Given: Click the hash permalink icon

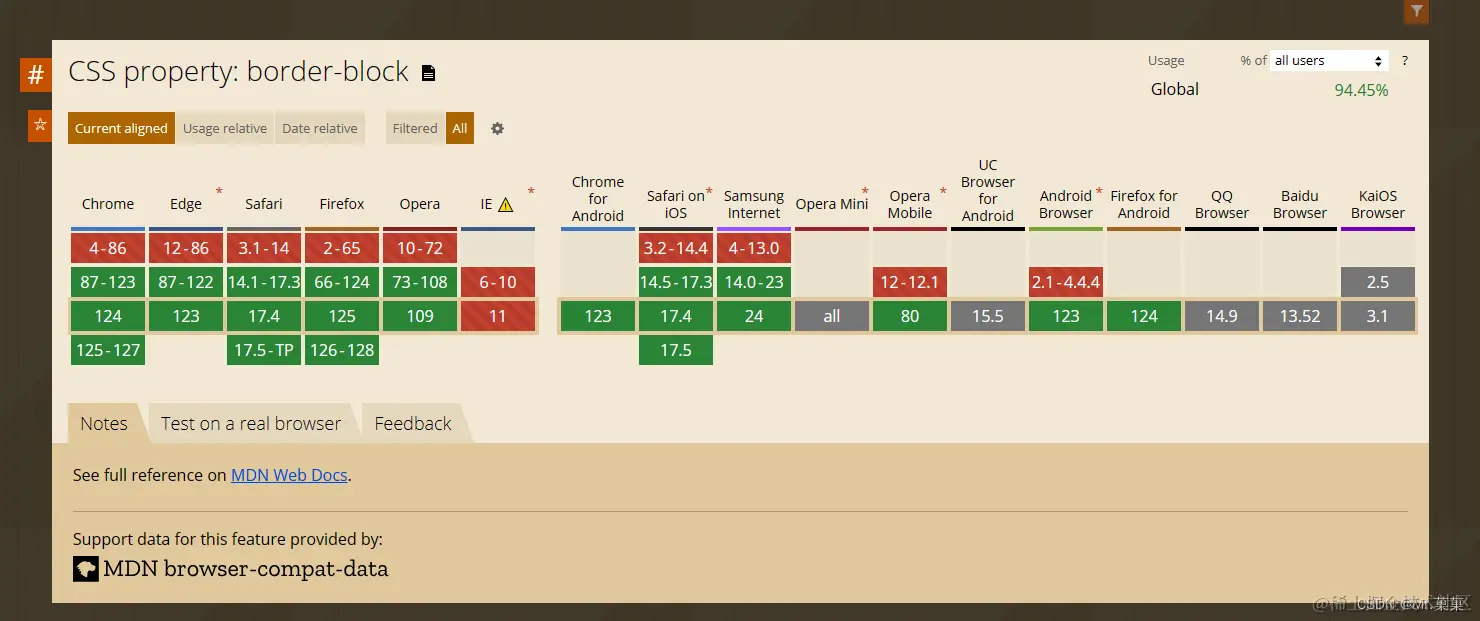Looking at the screenshot, I should [x=35, y=75].
